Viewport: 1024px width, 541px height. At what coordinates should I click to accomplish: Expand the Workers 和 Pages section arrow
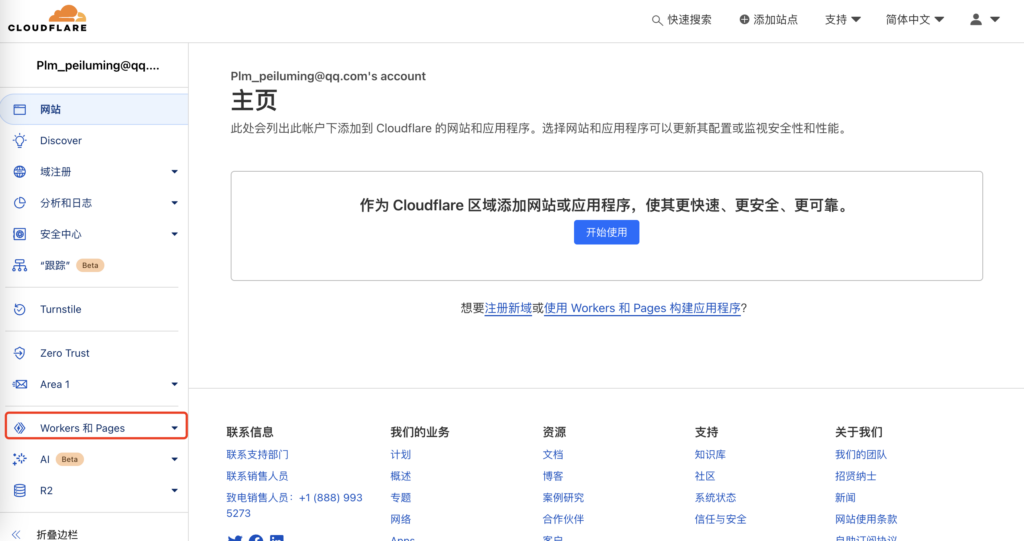(x=174, y=428)
